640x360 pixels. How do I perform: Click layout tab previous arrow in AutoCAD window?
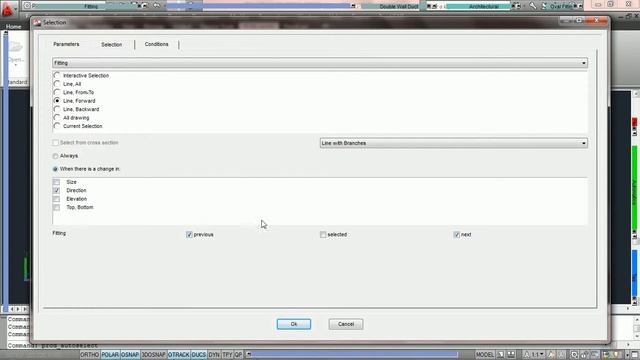(12, 309)
